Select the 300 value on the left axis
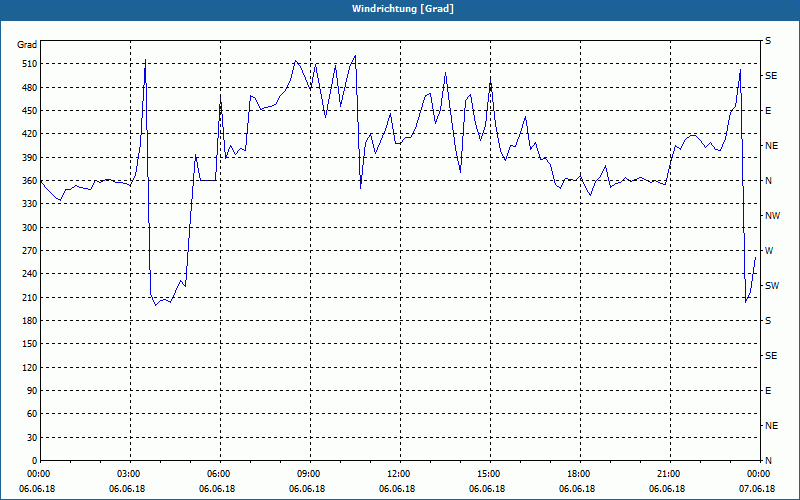Screen dimensions: 800x500 pos(29,228)
